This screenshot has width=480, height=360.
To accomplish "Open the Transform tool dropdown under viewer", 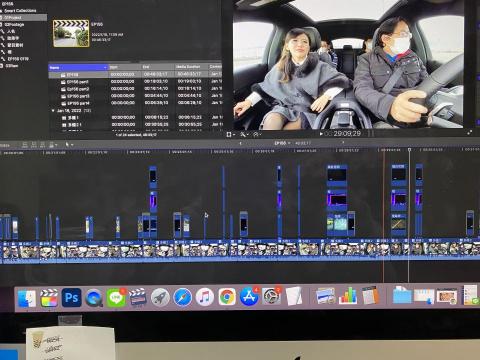I will [231, 134].
